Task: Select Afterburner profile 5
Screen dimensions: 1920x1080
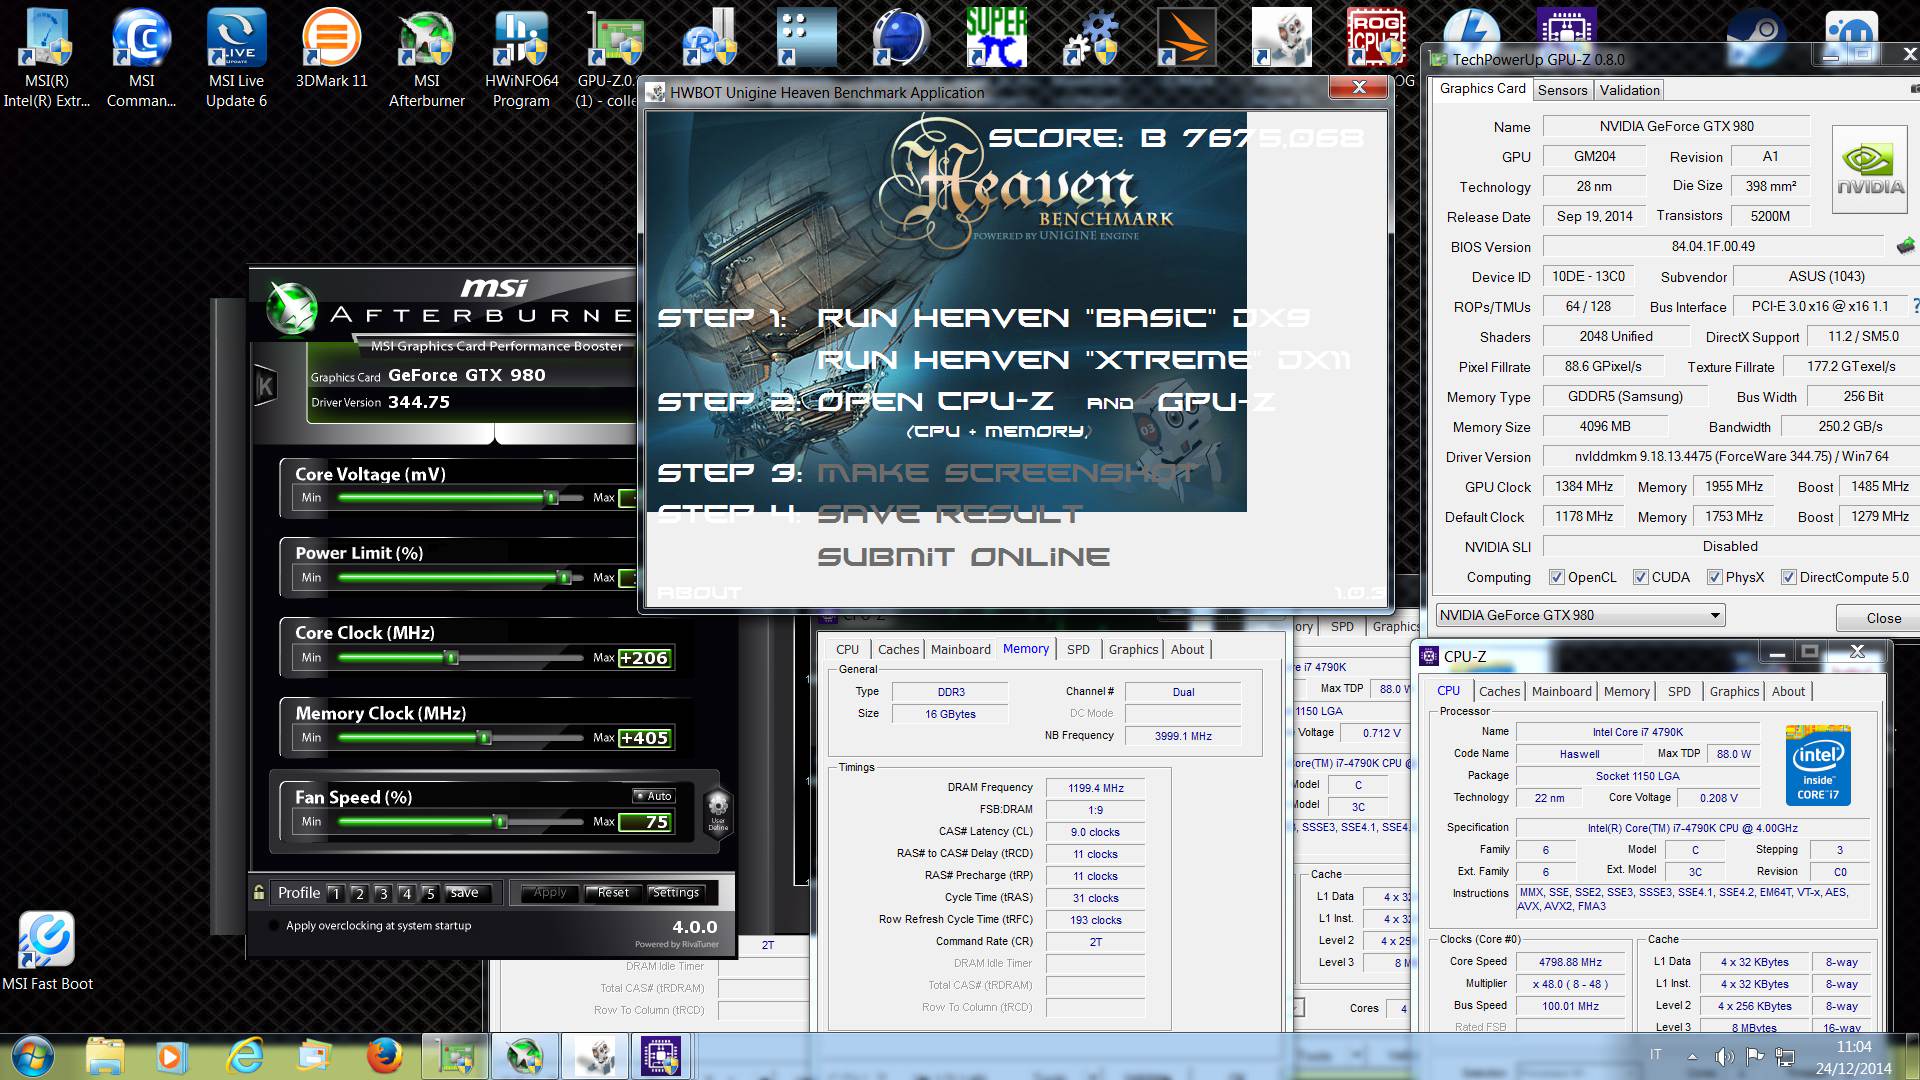Action: coord(430,893)
